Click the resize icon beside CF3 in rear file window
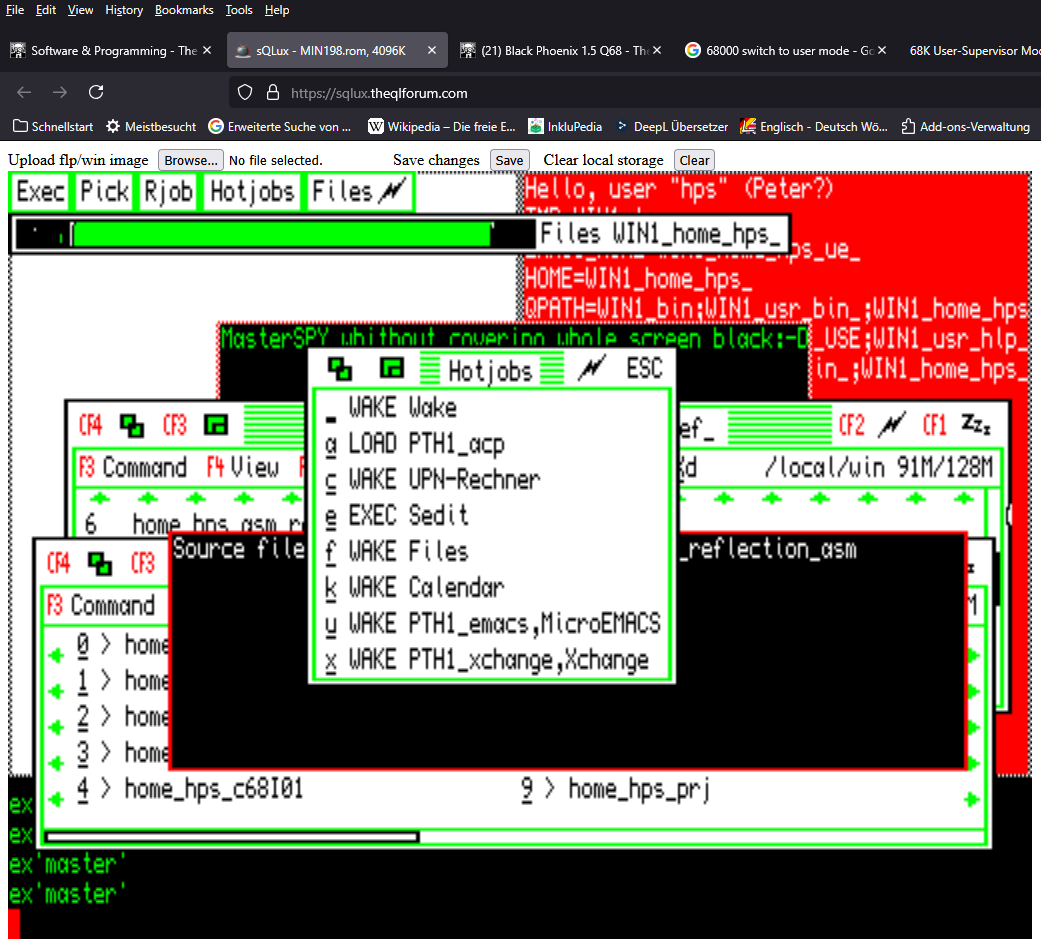Viewport: 1041px width, 950px height. [x=216, y=425]
